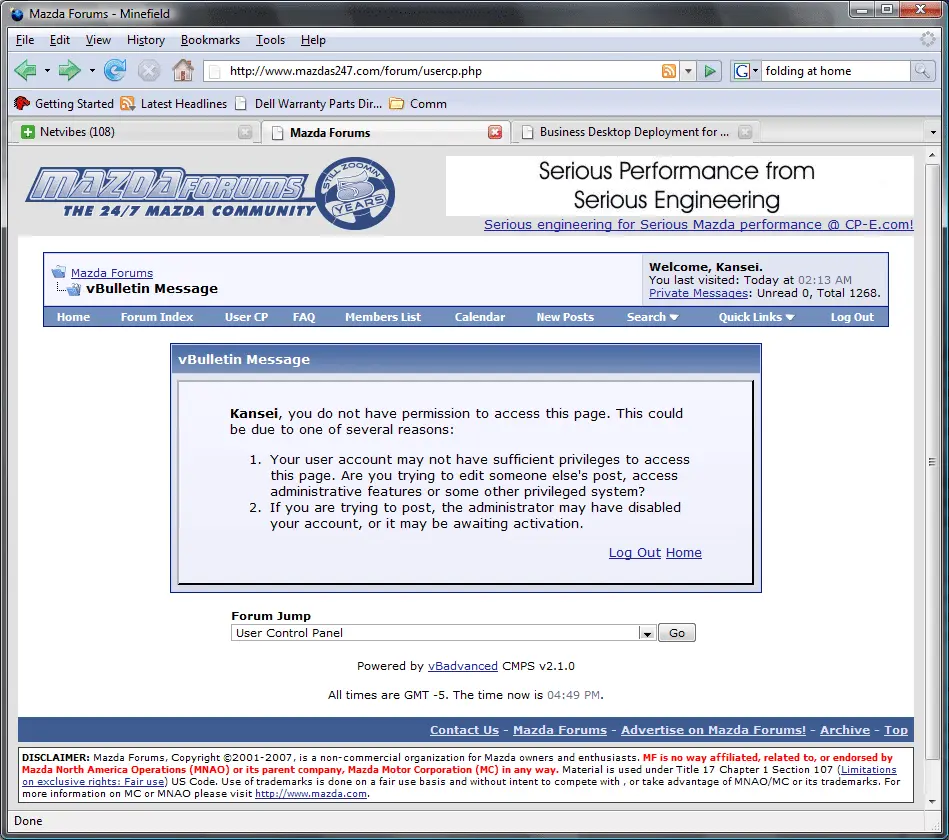Go forward with the green Forward arrow
Screen dimensions: 949x840
coord(69,71)
